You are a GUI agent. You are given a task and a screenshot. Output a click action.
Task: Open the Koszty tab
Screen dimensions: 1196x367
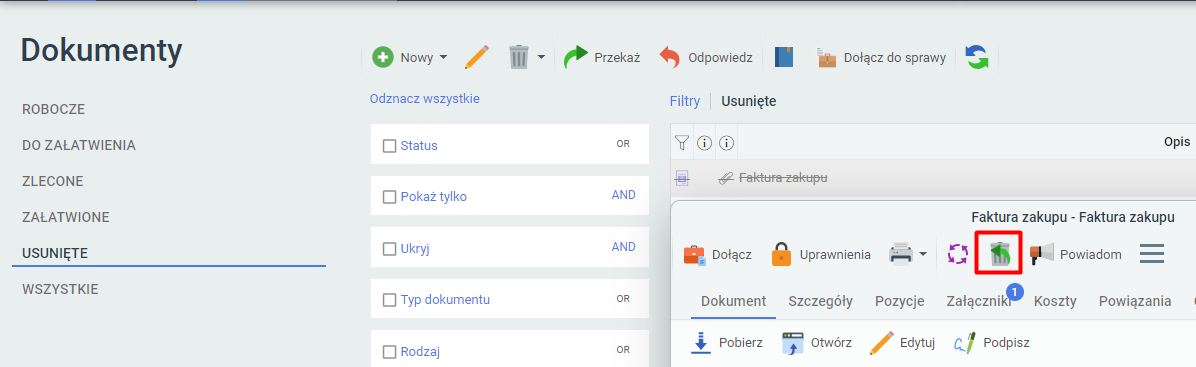point(1055,301)
